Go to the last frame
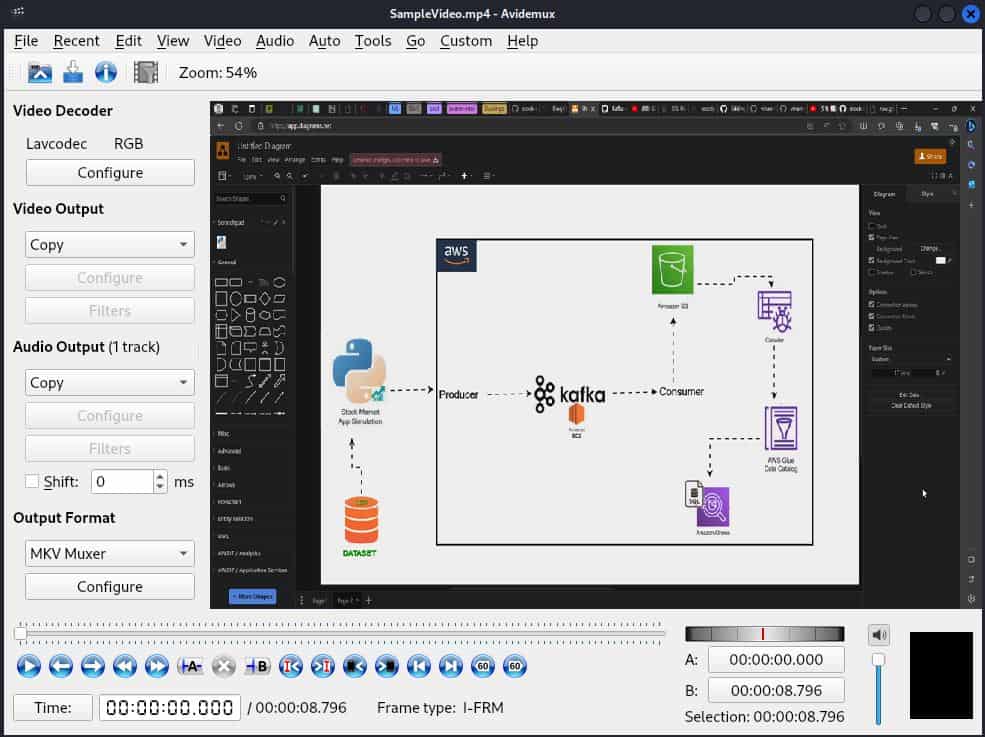Screen dimensions: 985x737 (451, 666)
